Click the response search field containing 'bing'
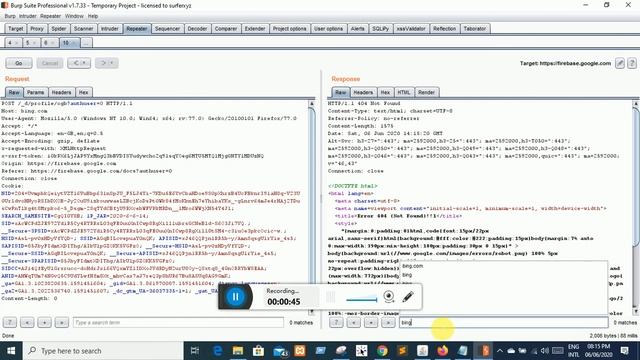 pos(504,322)
